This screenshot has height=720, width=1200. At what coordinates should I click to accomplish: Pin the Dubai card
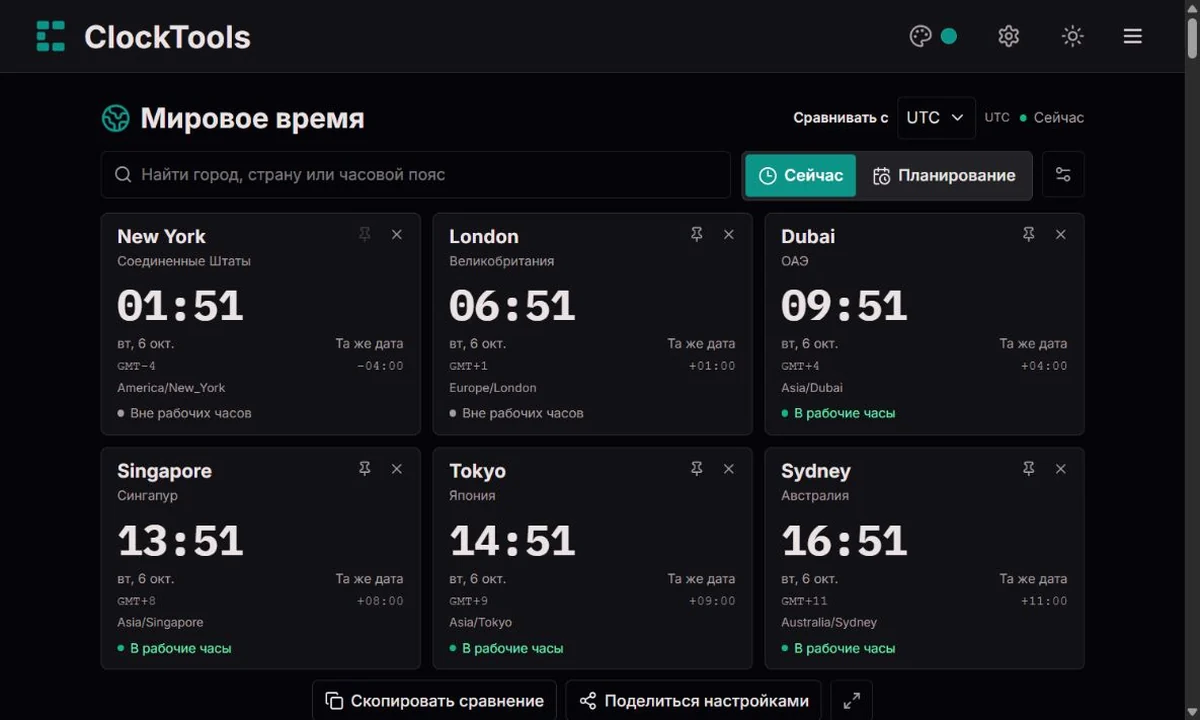1029,234
